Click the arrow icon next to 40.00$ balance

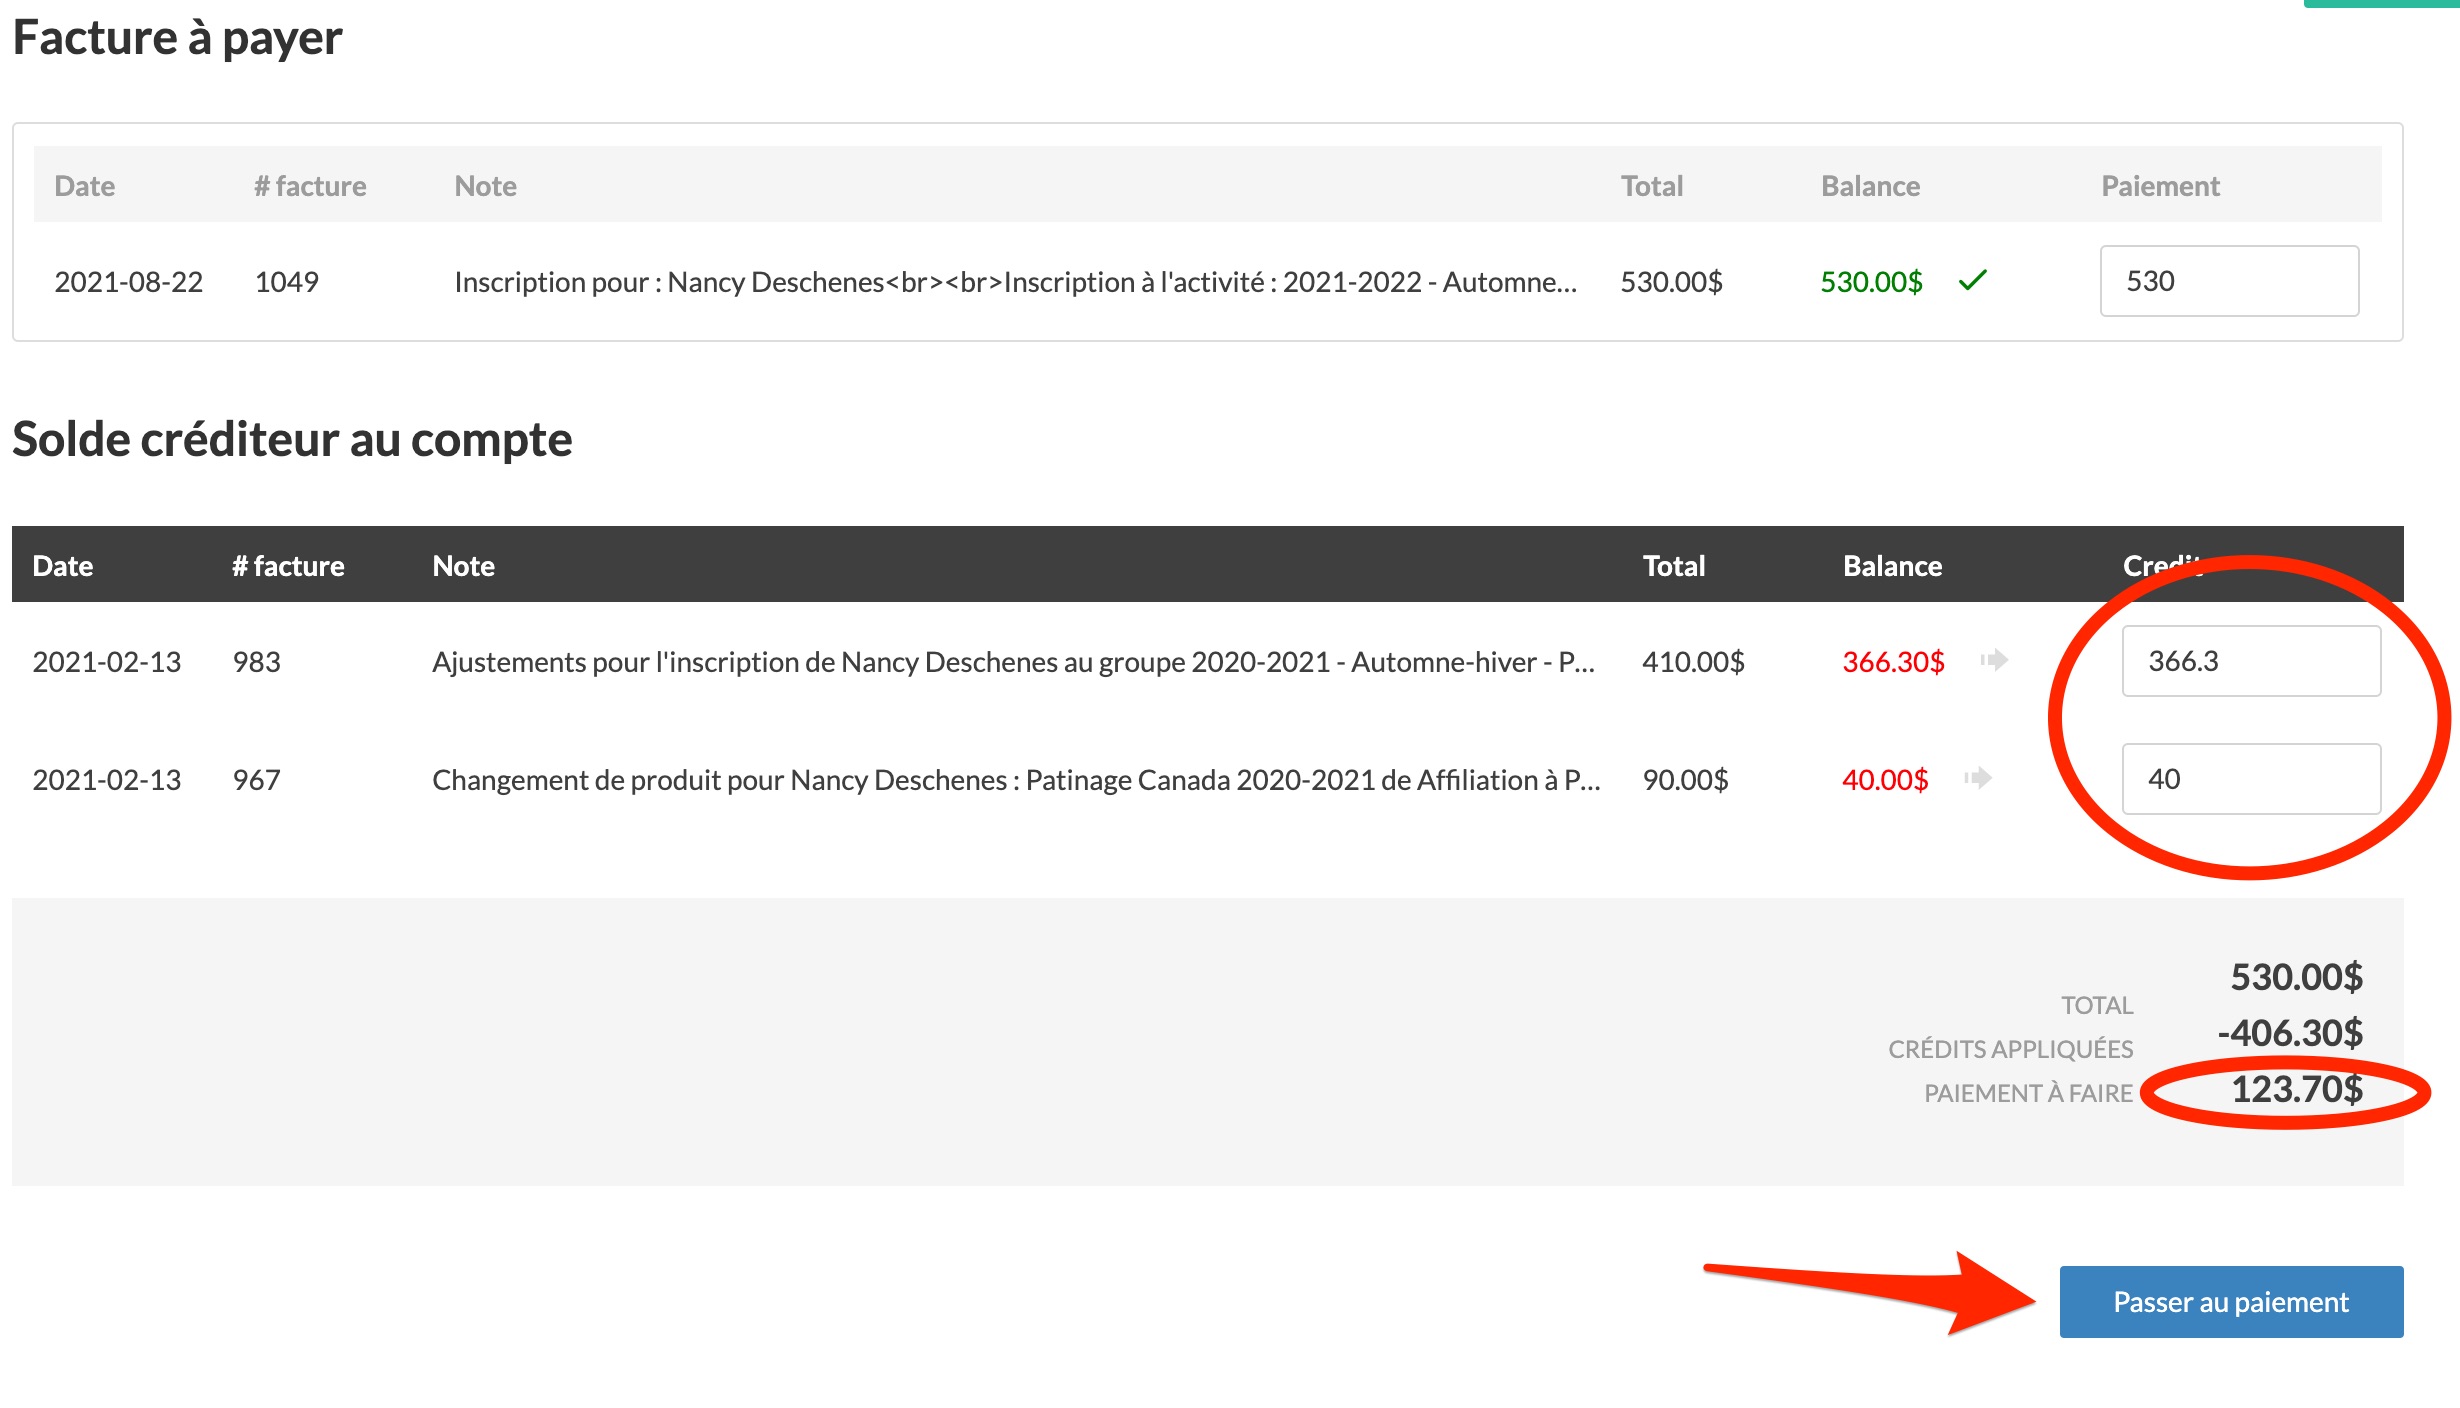[x=1977, y=778]
